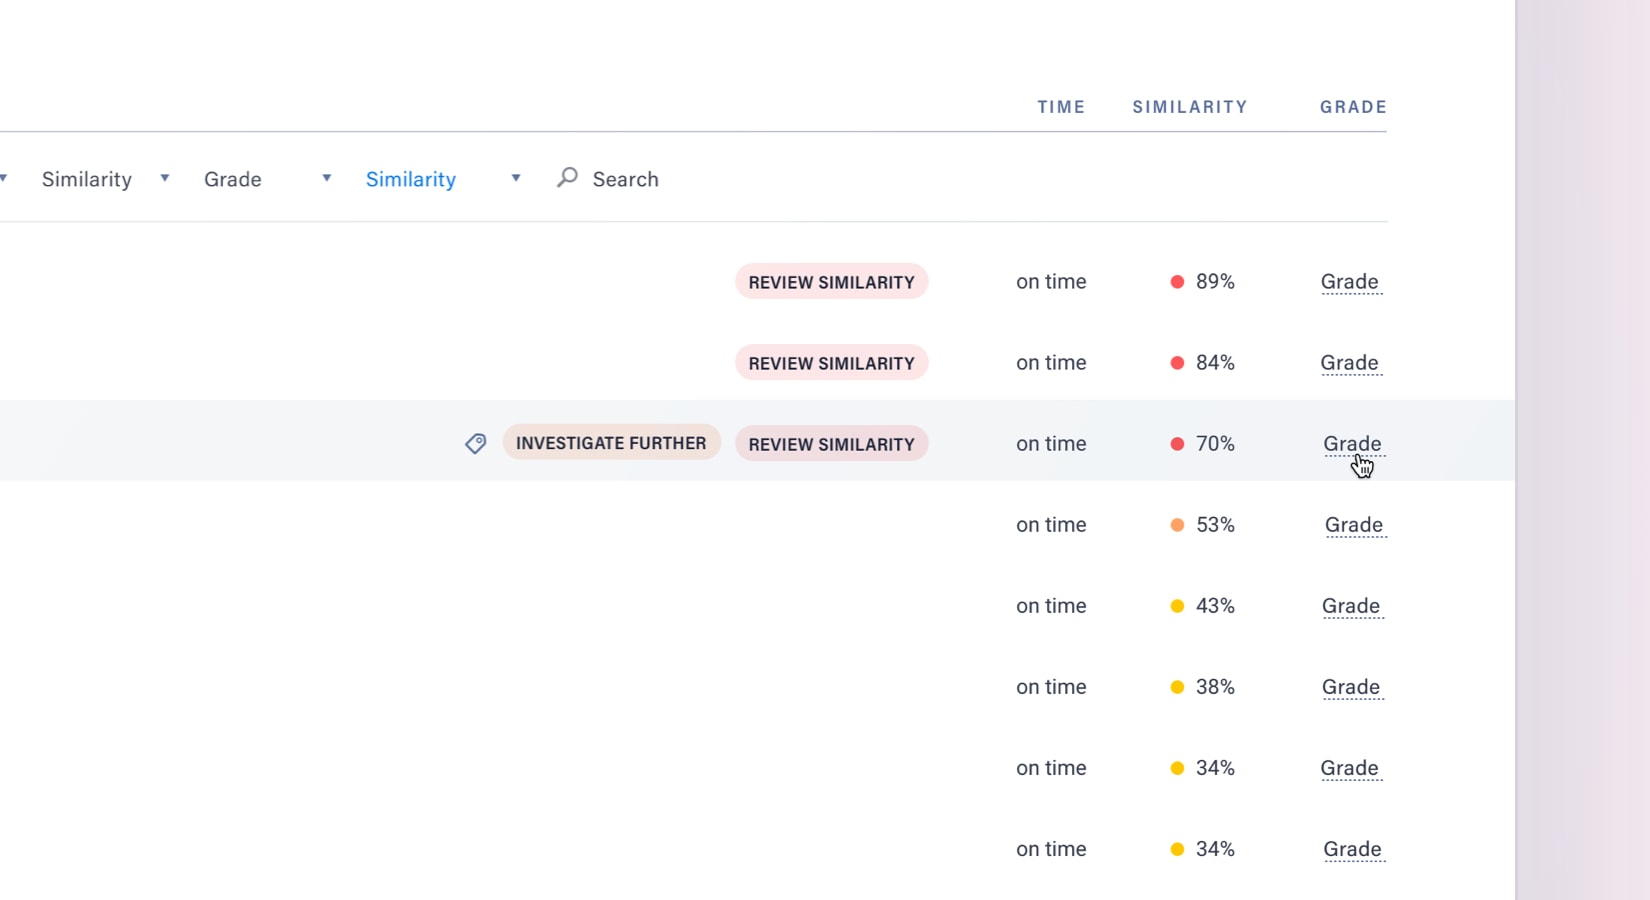Viewport: 1650px width, 900px height.
Task: Click the GRADE column header
Action: coord(1353,107)
